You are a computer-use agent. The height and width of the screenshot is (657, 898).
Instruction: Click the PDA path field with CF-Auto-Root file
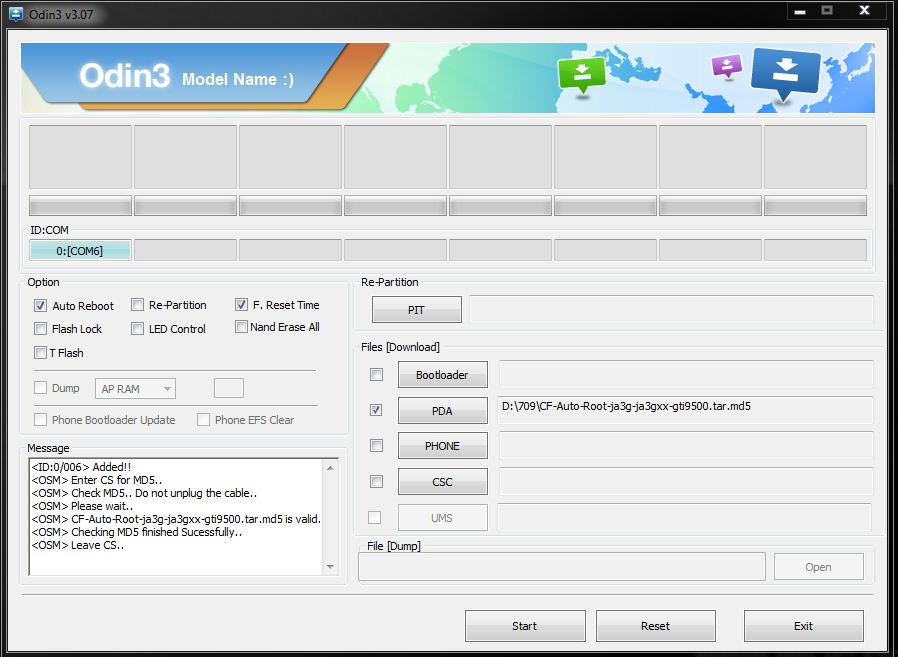coord(686,410)
